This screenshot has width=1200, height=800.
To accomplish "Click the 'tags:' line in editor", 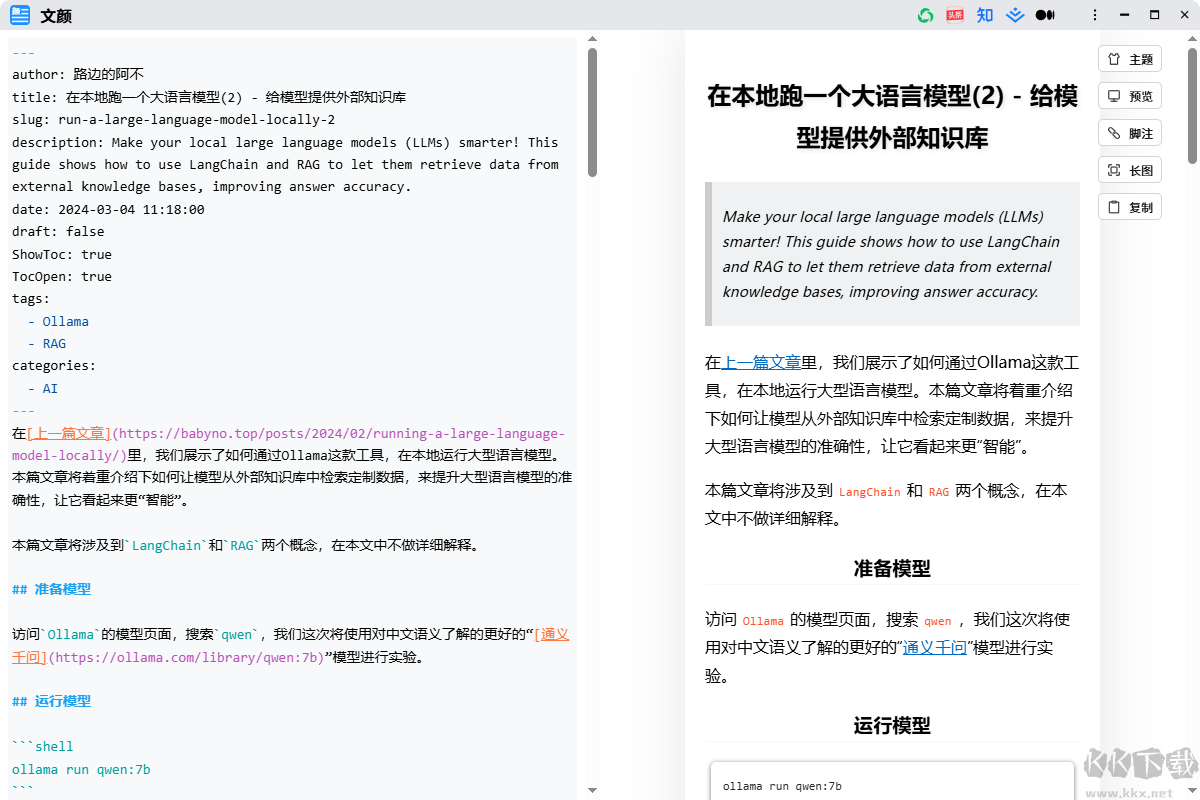I will coord(31,299).
